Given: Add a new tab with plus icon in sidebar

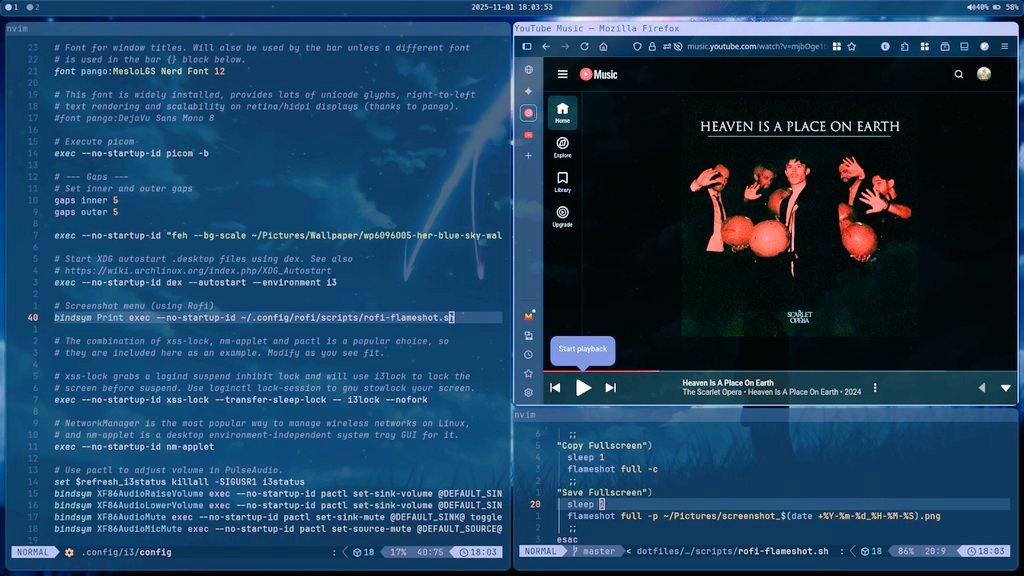Looking at the screenshot, I should (x=529, y=155).
